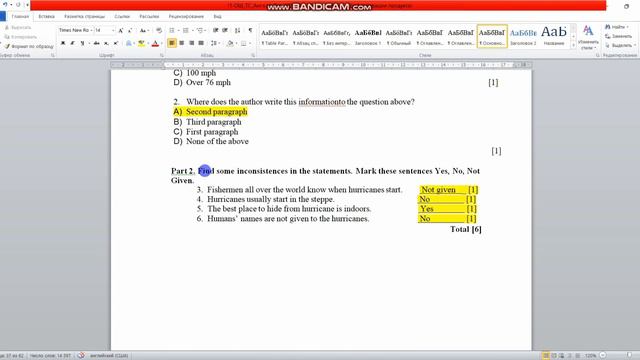Align text left
The width and height of the screenshot is (640, 360).
click(172, 43)
